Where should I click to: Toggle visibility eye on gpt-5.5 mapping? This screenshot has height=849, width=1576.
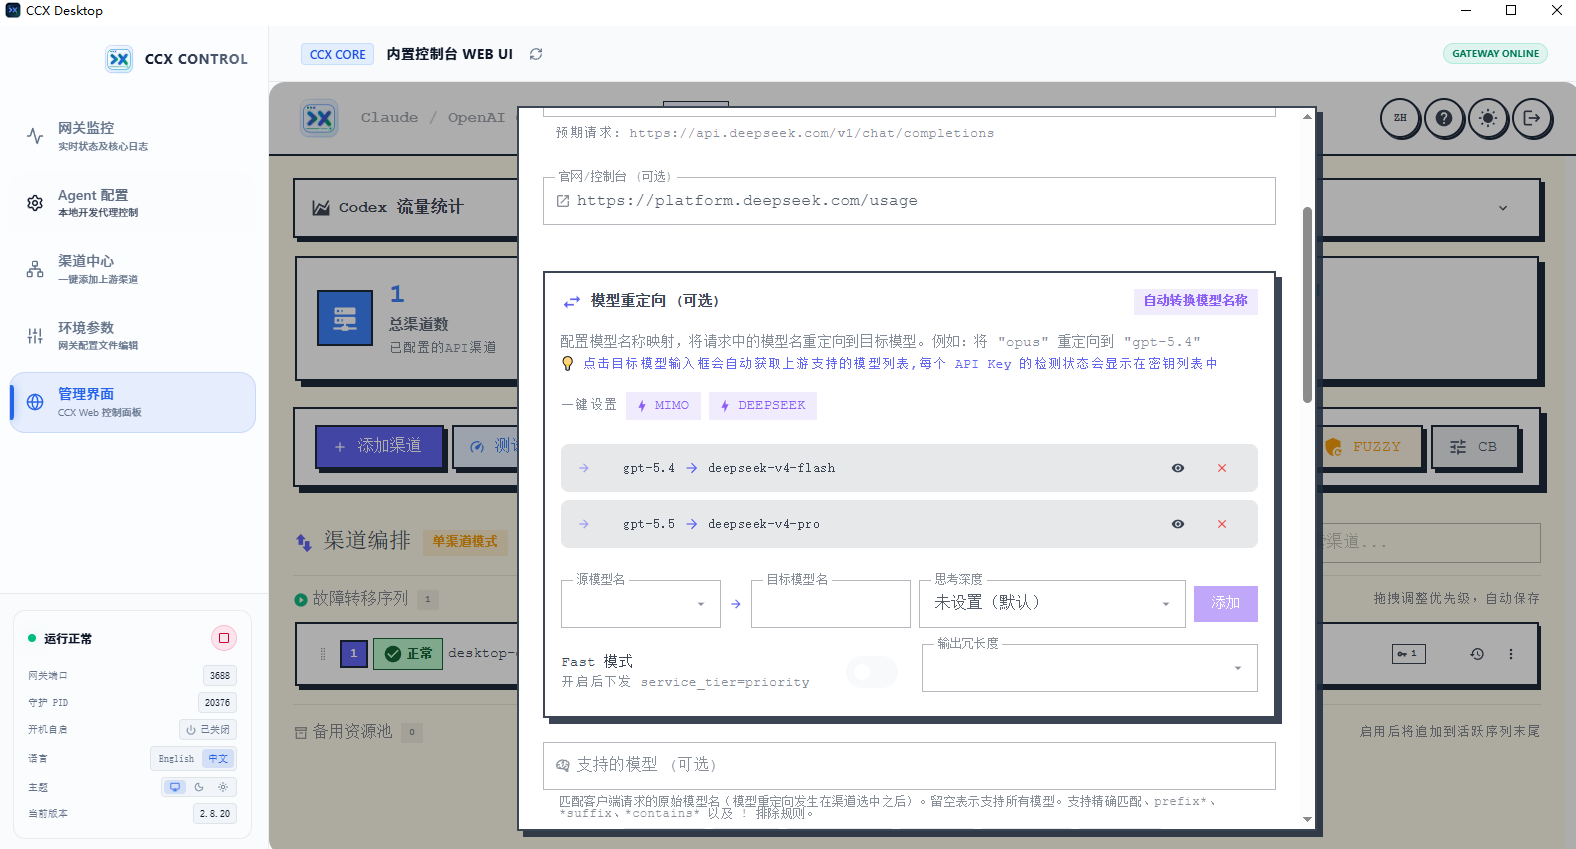pos(1178,524)
